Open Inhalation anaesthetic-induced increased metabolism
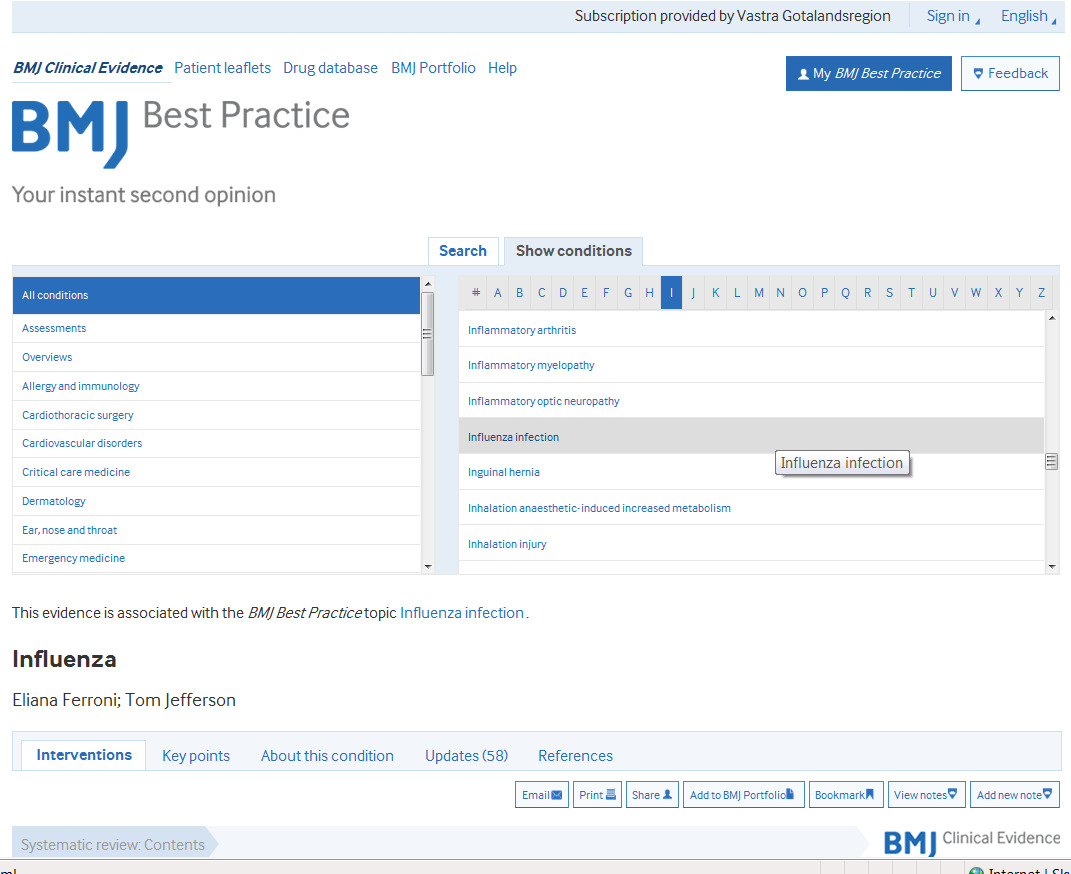Viewport: 1071px width, 874px height. coord(751,508)
